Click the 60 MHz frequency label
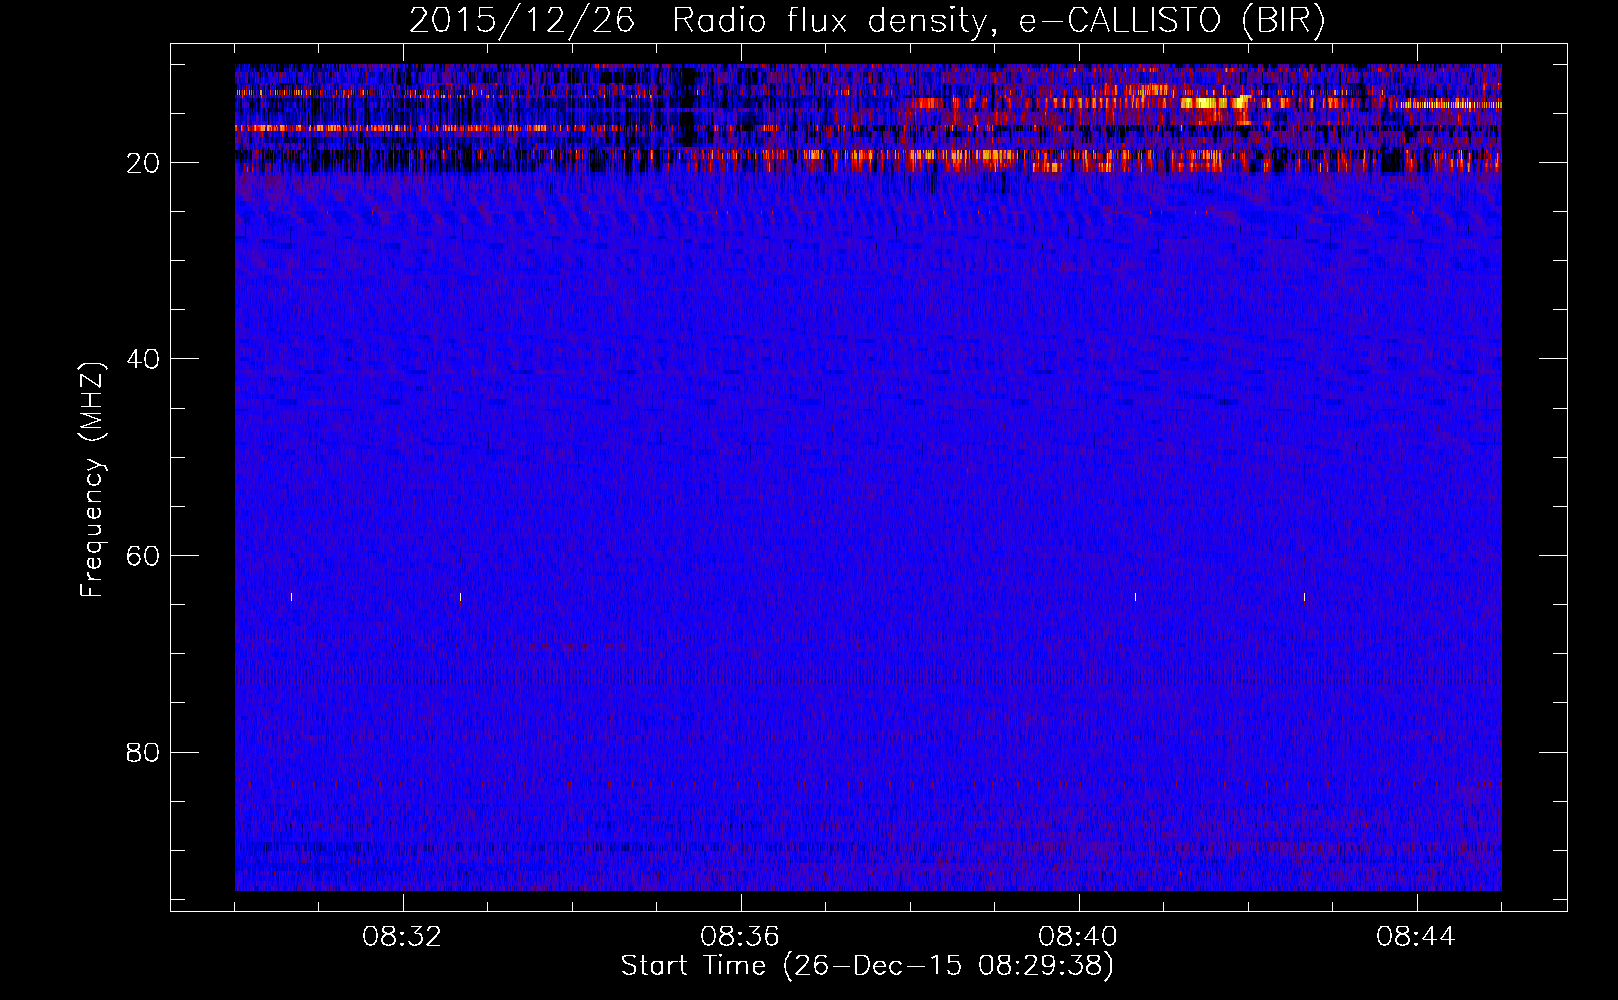The width and height of the screenshot is (1618, 1000). click(144, 556)
